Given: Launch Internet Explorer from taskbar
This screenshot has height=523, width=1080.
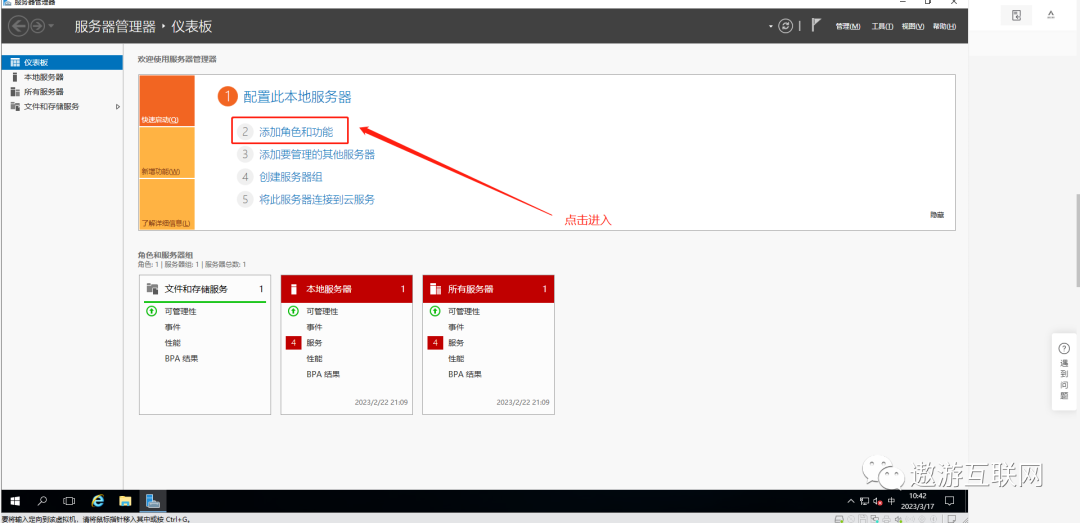Looking at the screenshot, I should [x=98, y=501].
